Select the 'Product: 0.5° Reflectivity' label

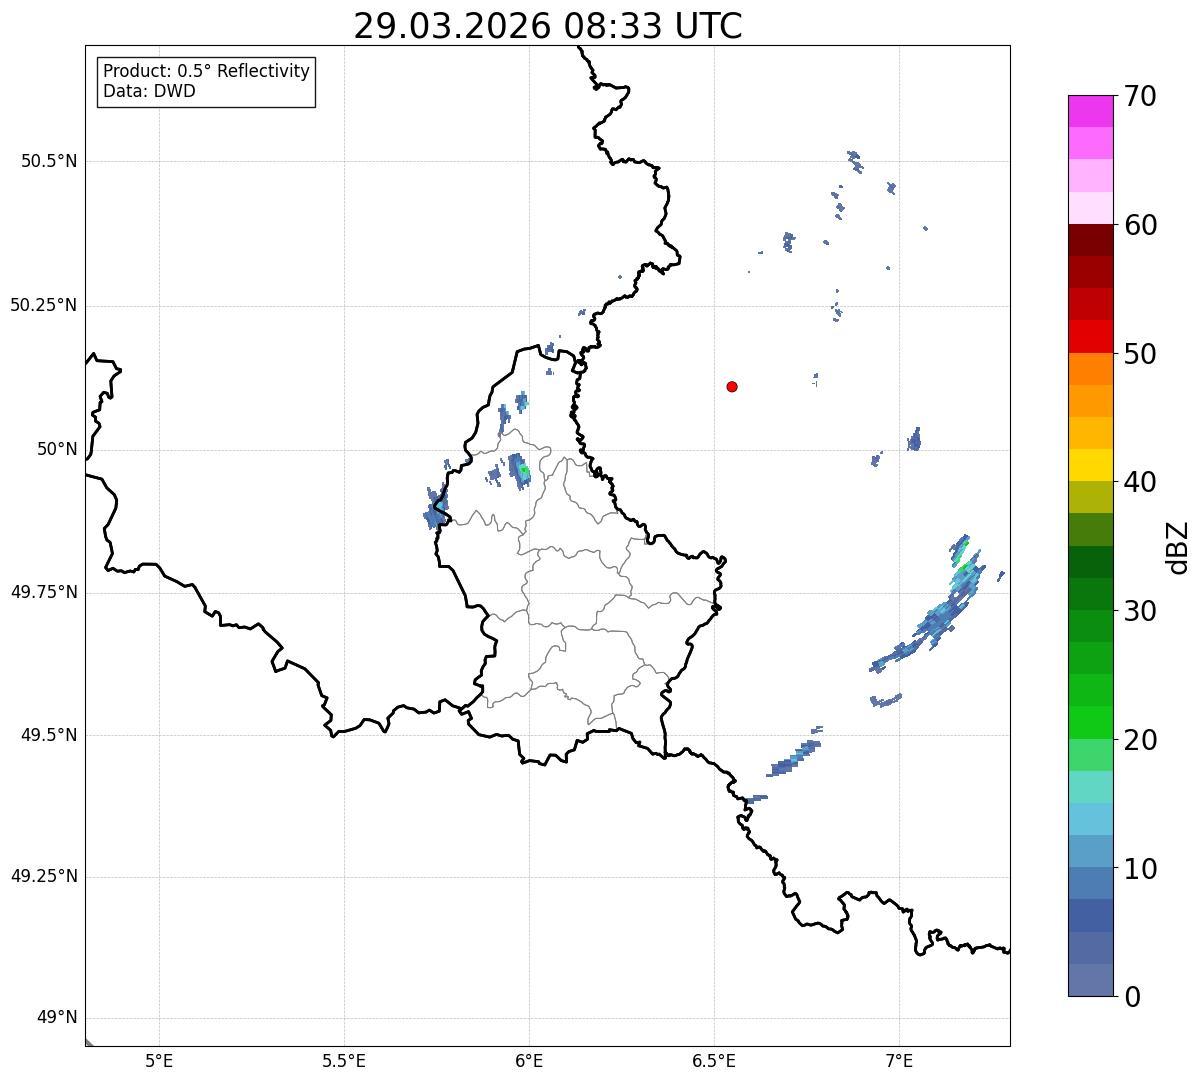point(206,71)
